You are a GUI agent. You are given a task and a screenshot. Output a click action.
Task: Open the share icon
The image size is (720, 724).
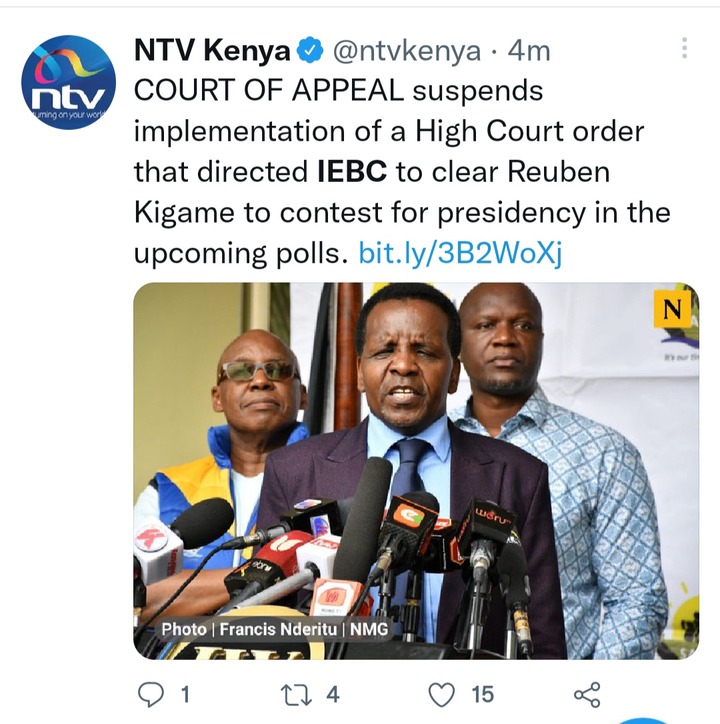pos(587,694)
